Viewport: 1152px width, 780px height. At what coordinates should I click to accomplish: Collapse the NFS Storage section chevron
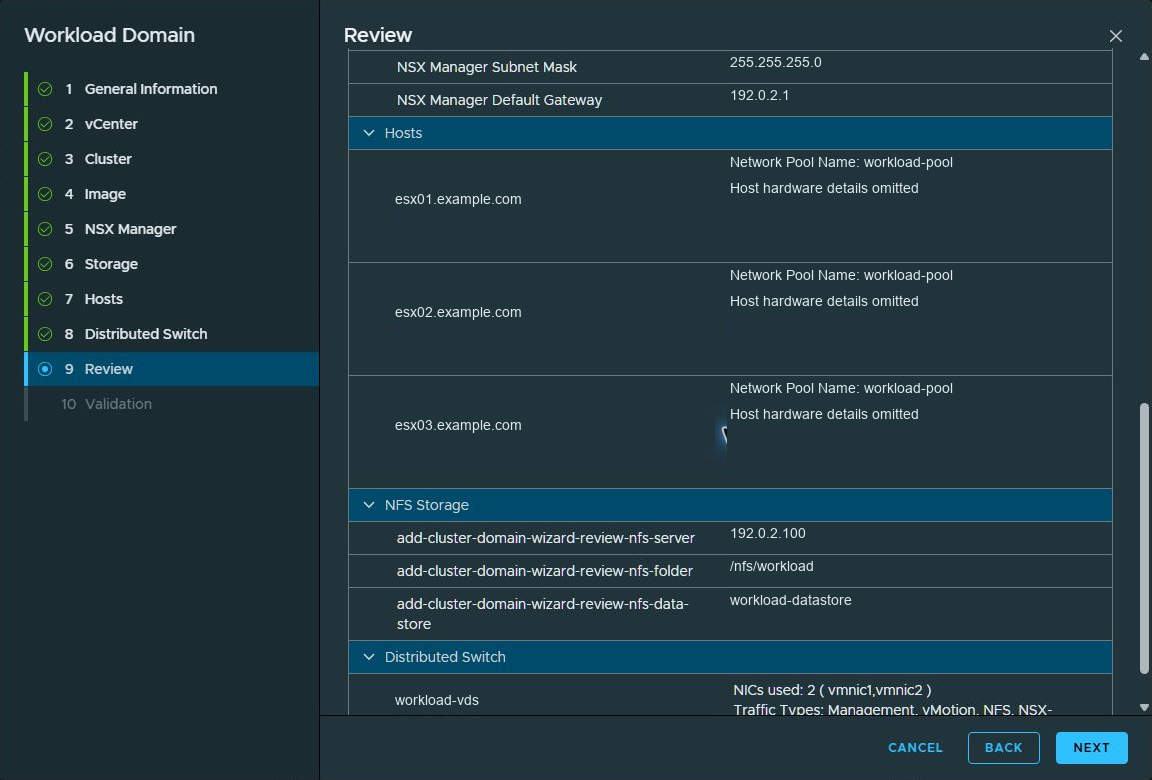pos(369,505)
